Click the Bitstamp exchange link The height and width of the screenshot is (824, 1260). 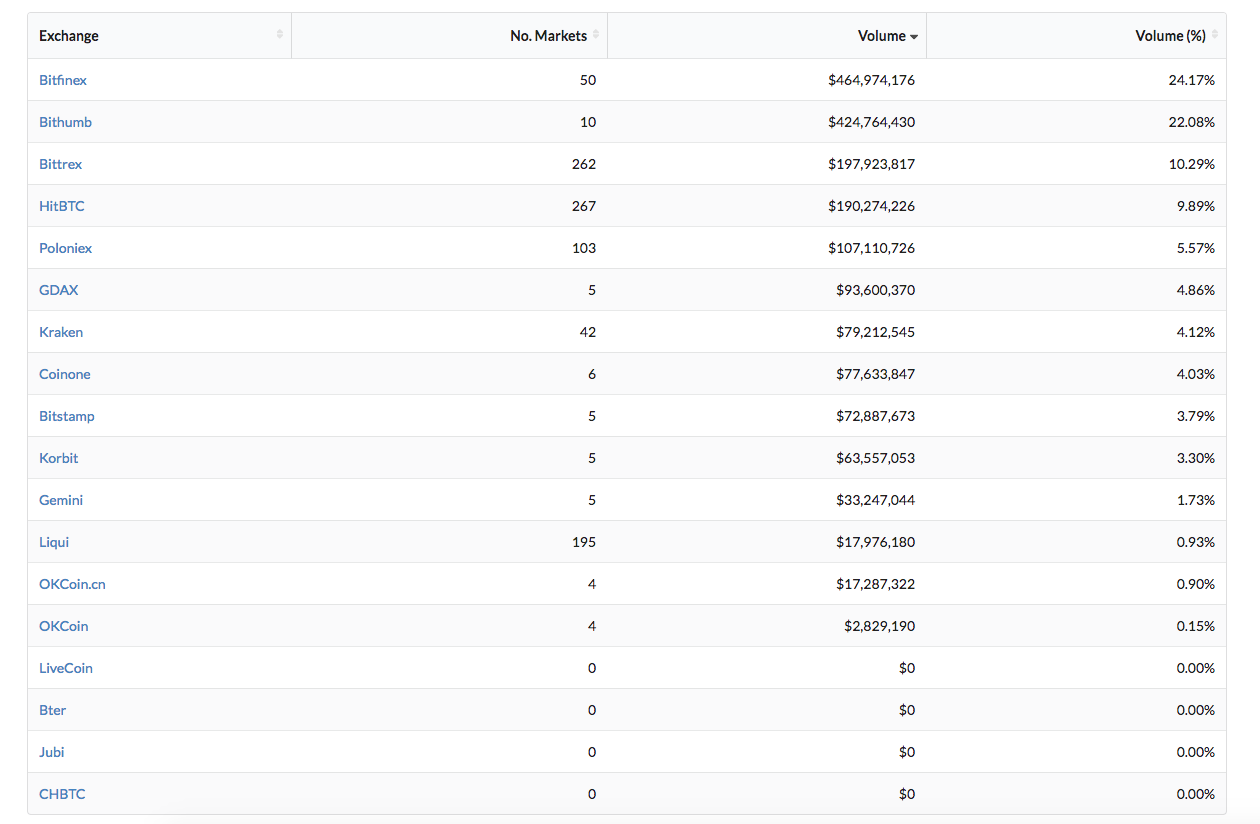(x=67, y=416)
